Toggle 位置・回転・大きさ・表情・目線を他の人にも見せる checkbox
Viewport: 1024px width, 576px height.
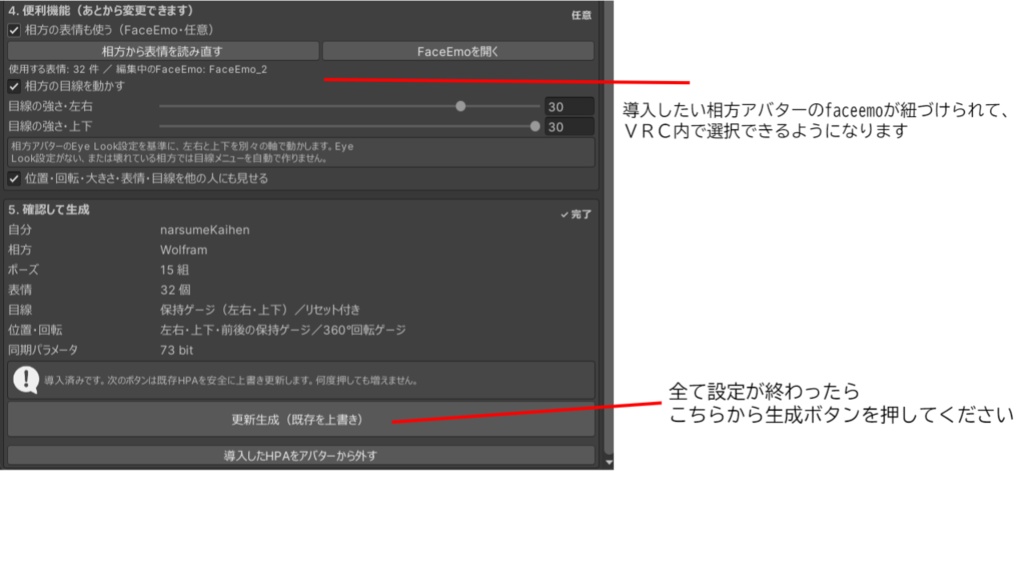tap(14, 178)
